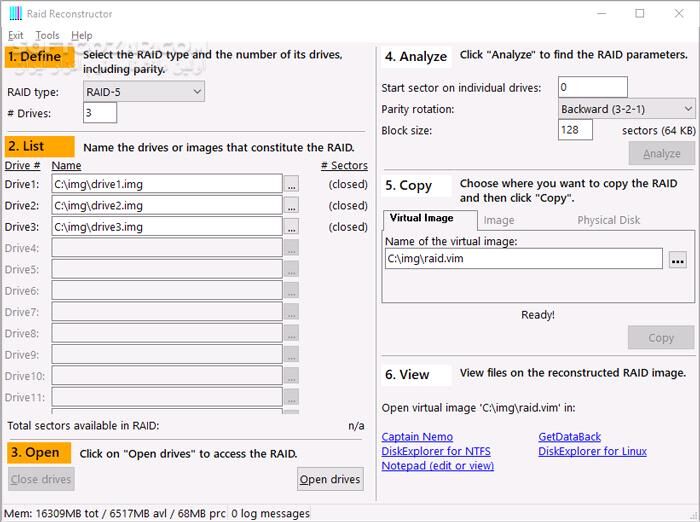Screen dimensions: 700x522
Task: Switch to the Physical Disk tab
Action: point(608,220)
